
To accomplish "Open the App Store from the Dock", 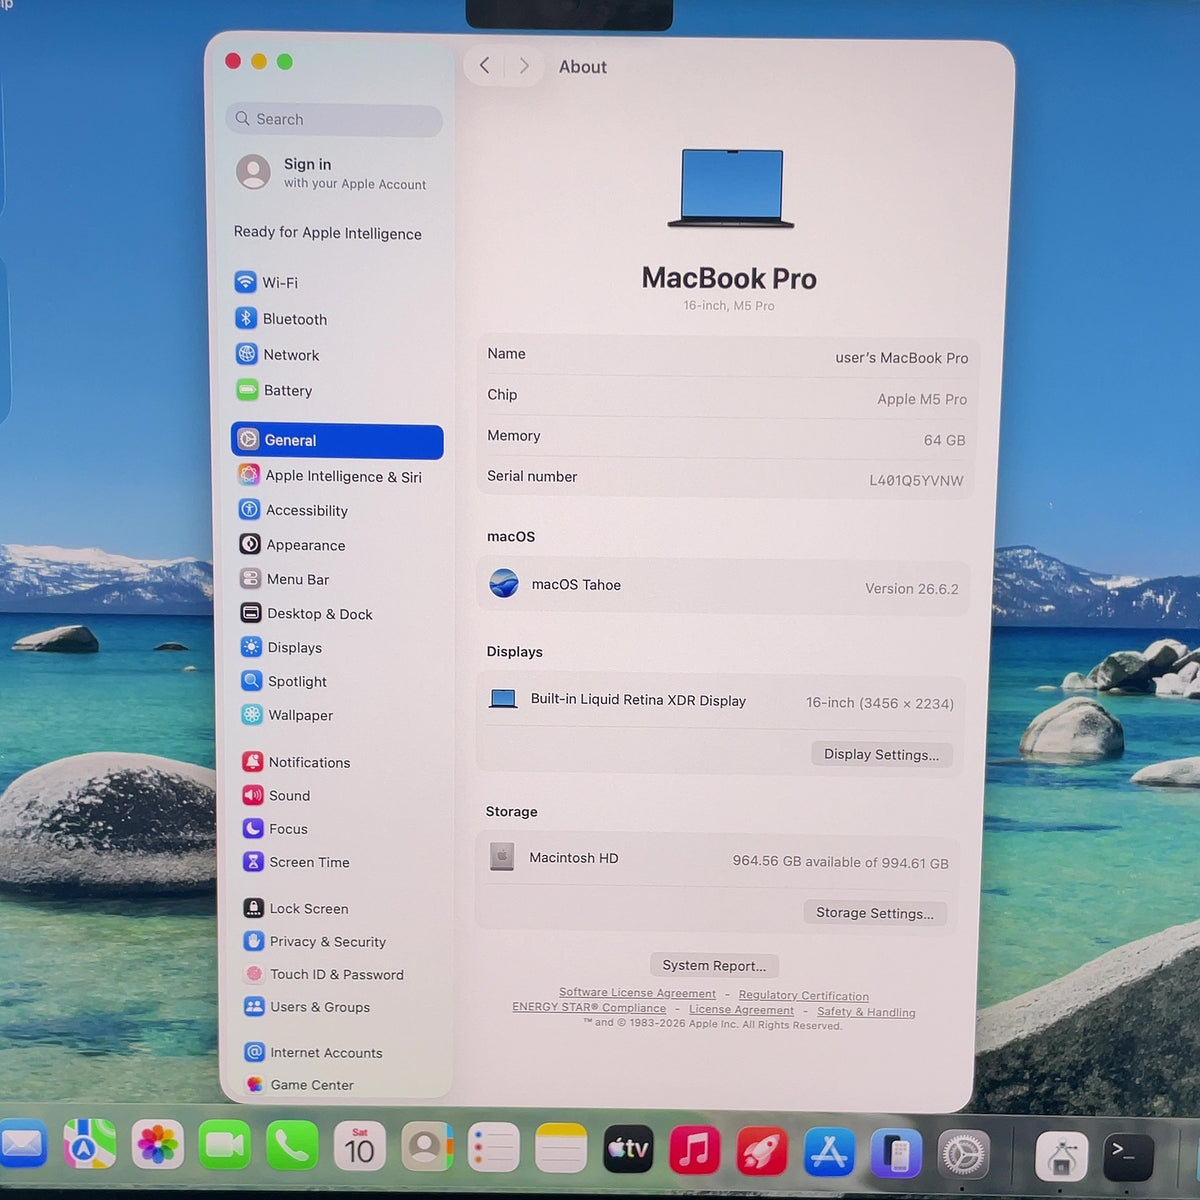I will (829, 1151).
